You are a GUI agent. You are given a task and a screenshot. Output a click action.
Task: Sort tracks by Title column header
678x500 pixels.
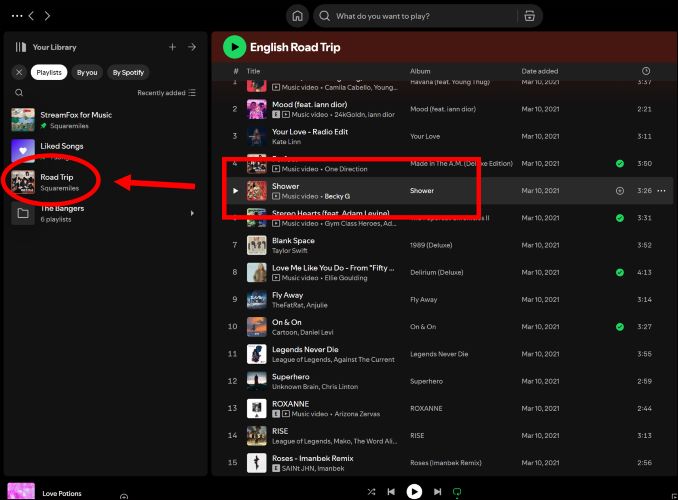pos(253,71)
